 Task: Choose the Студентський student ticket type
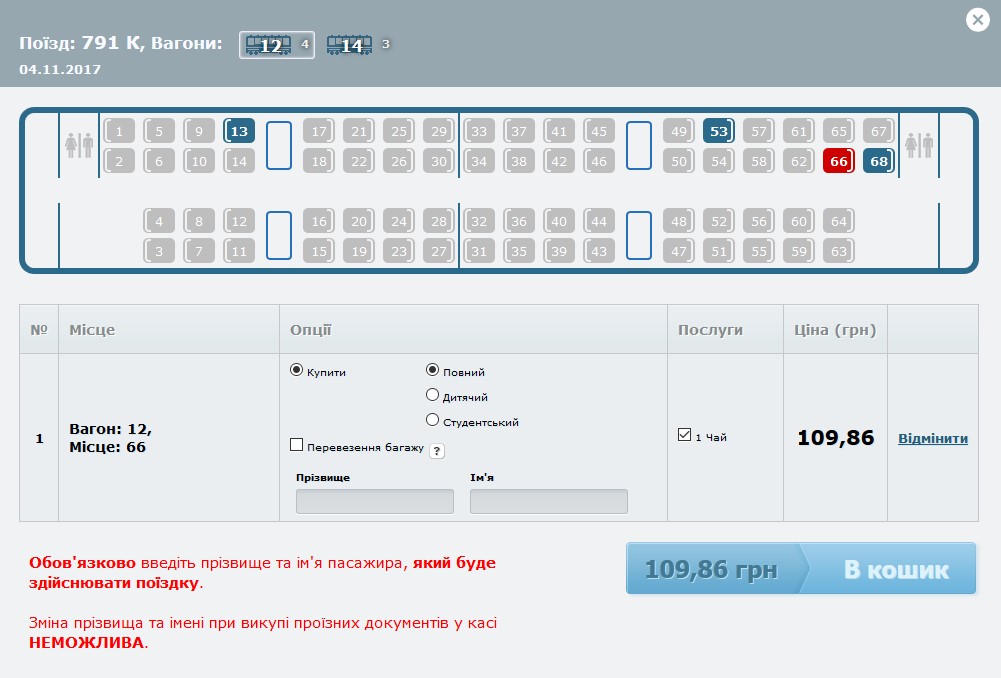click(432, 420)
